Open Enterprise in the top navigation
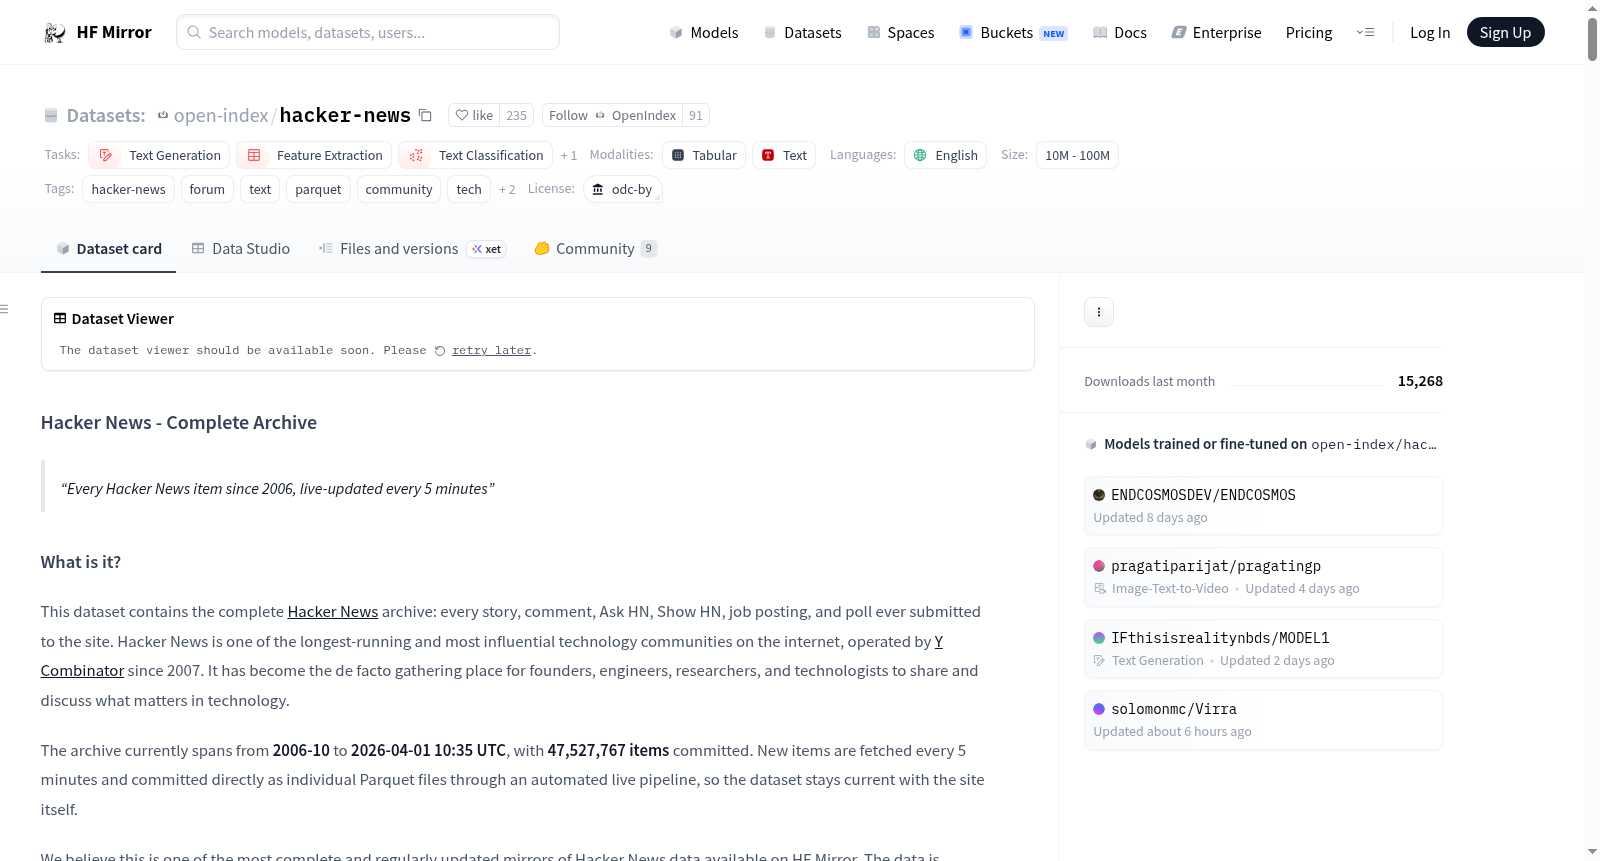The width and height of the screenshot is (1600, 861). [1217, 32]
